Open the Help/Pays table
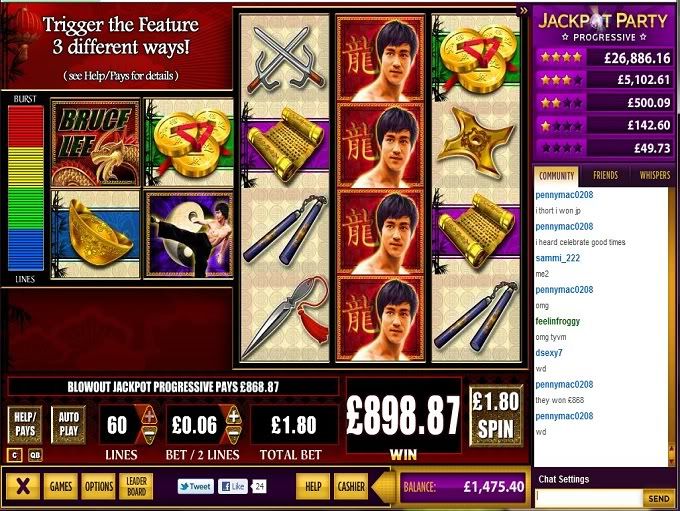 pyautogui.click(x=25, y=424)
